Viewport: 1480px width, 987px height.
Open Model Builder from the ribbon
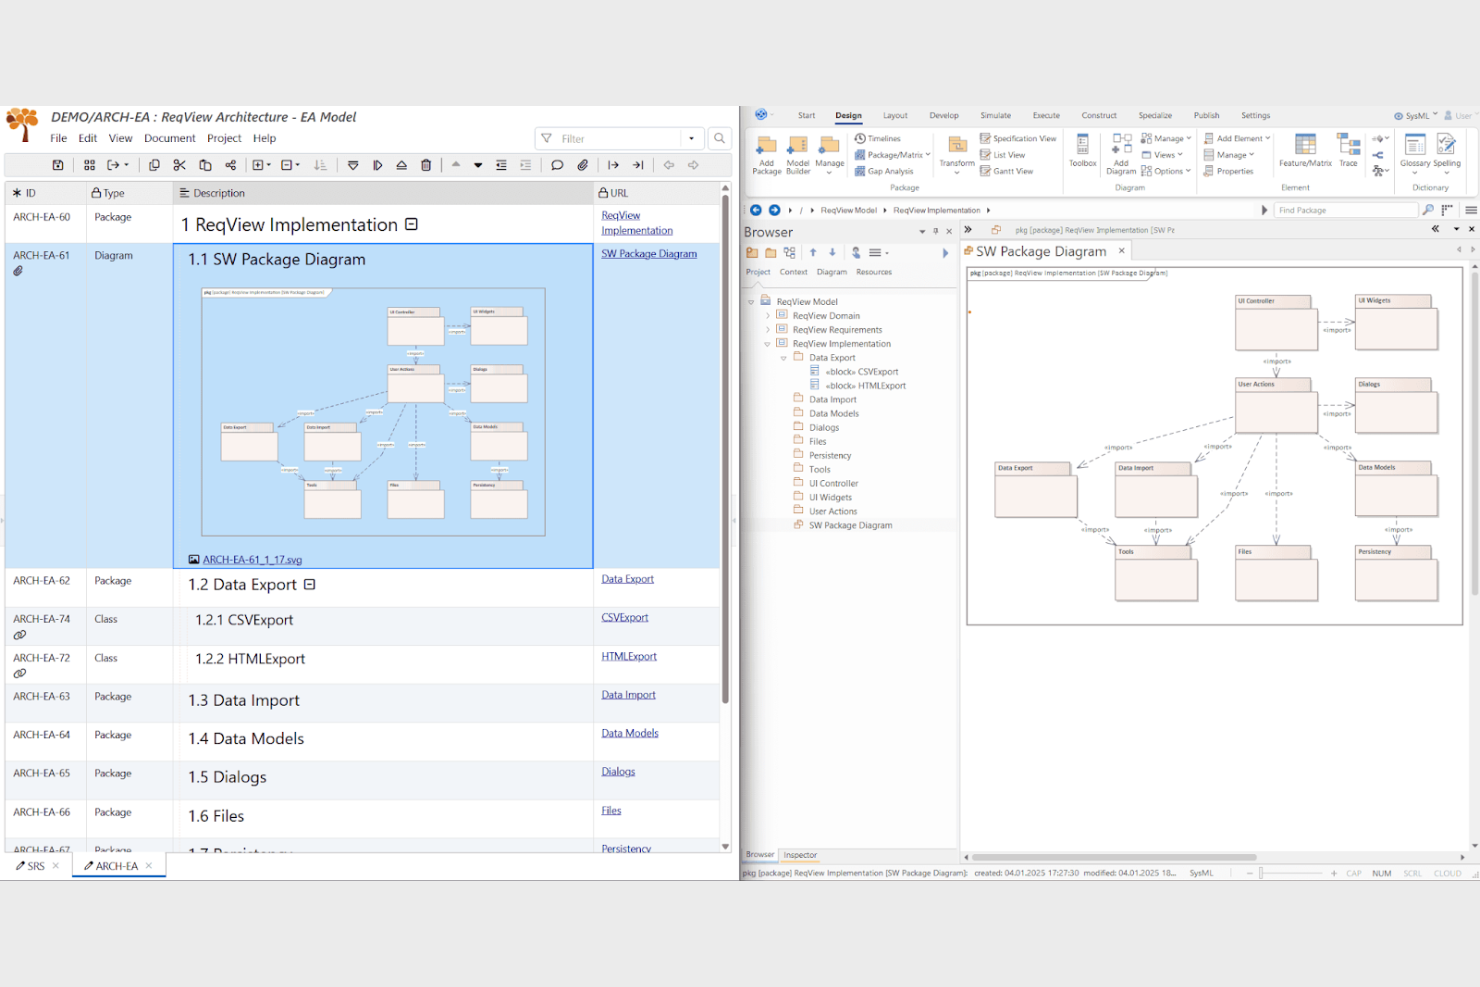(798, 154)
